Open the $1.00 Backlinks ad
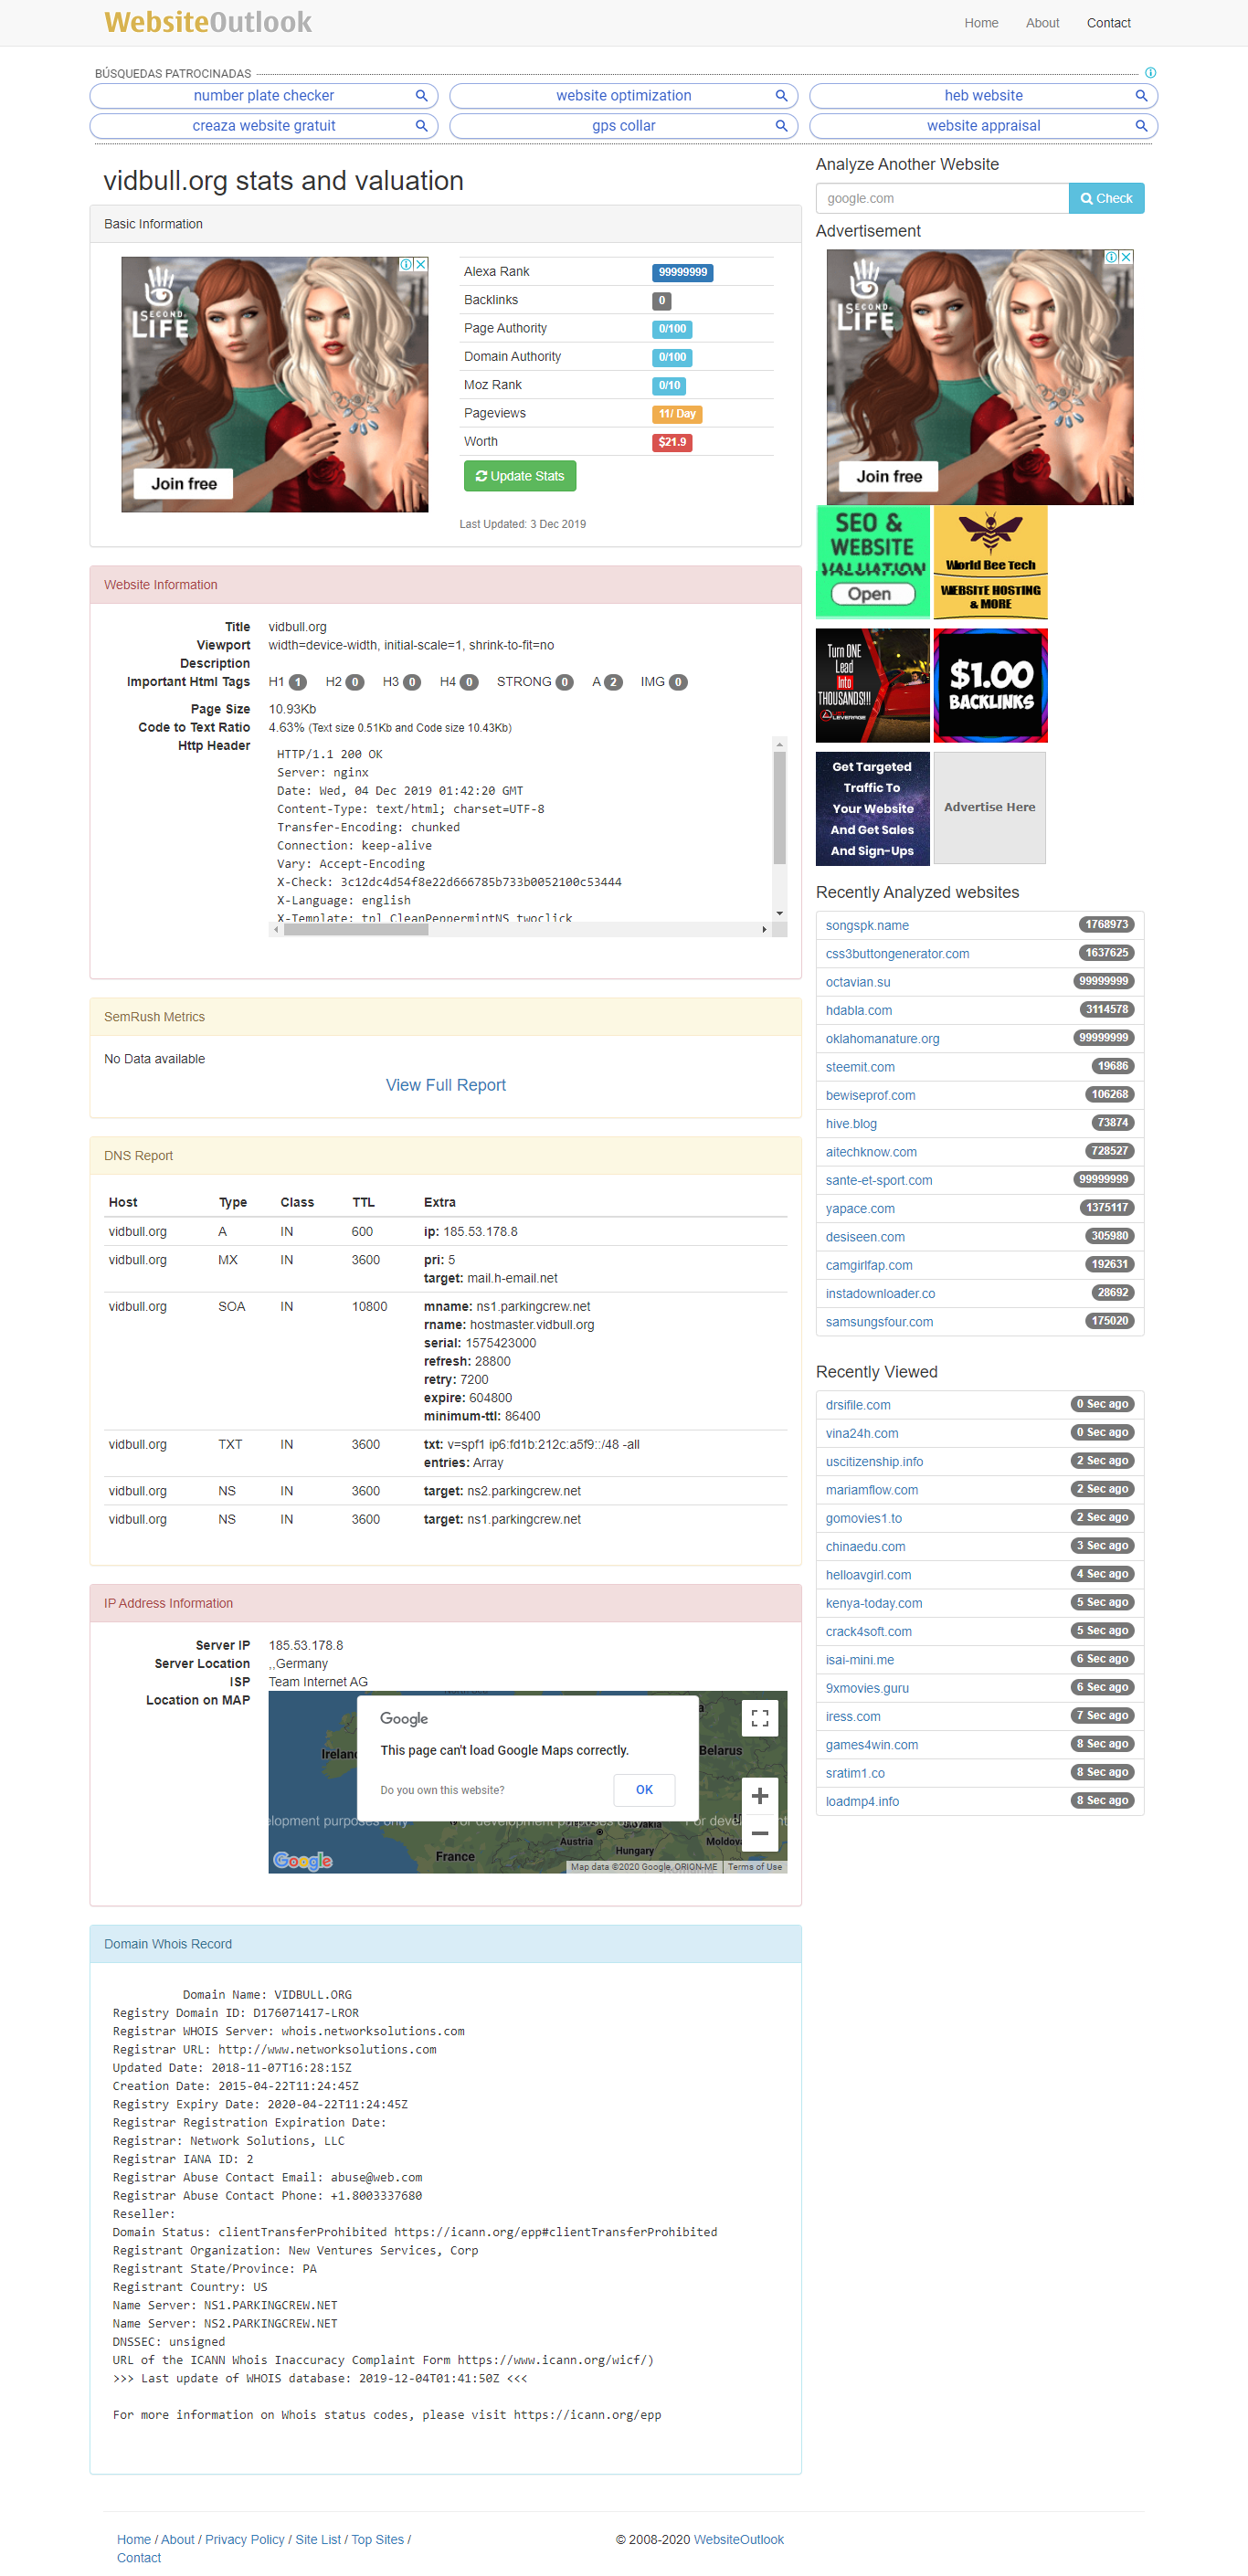1248x2576 pixels. tap(990, 685)
